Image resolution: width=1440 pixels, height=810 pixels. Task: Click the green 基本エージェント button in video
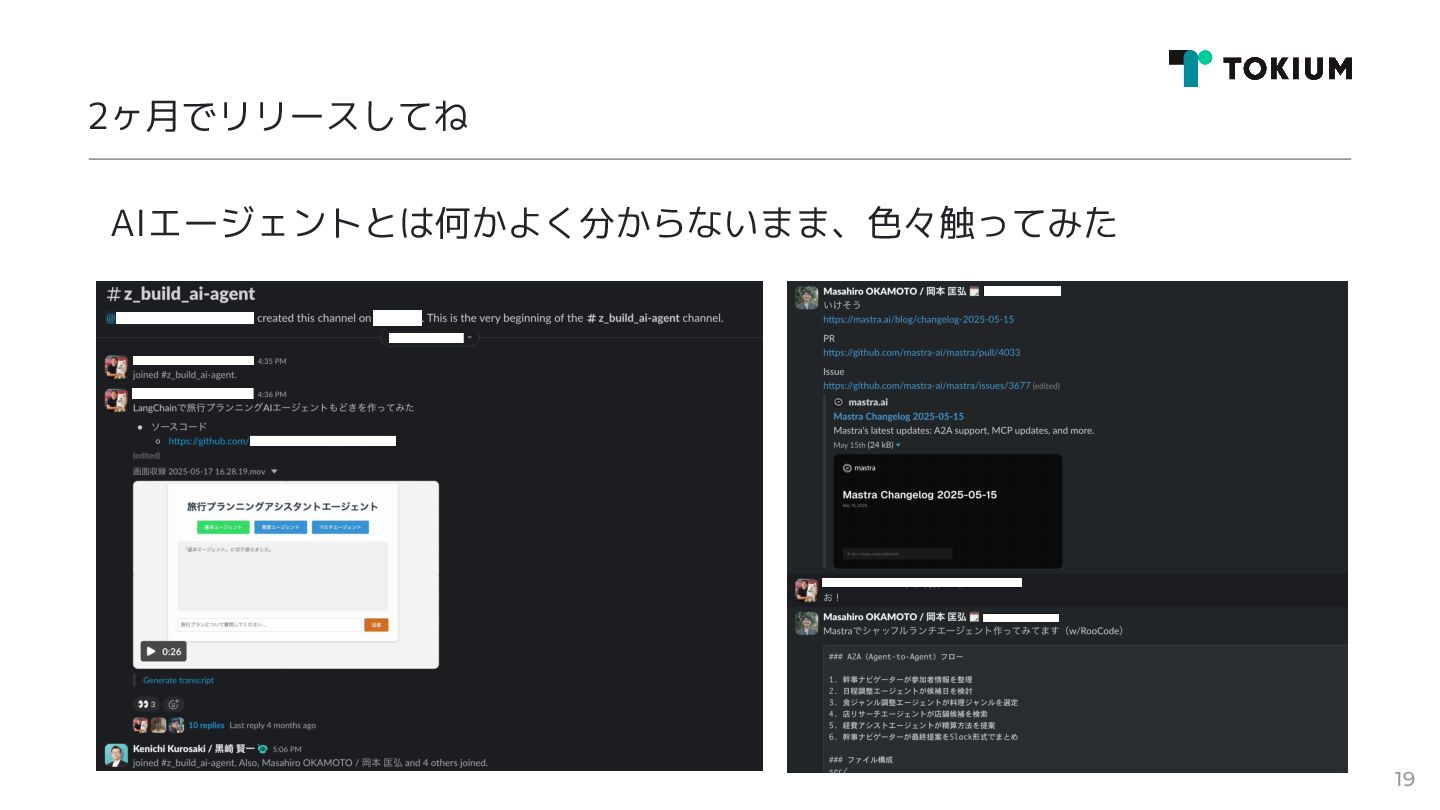pyautogui.click(x=223, y=527)
